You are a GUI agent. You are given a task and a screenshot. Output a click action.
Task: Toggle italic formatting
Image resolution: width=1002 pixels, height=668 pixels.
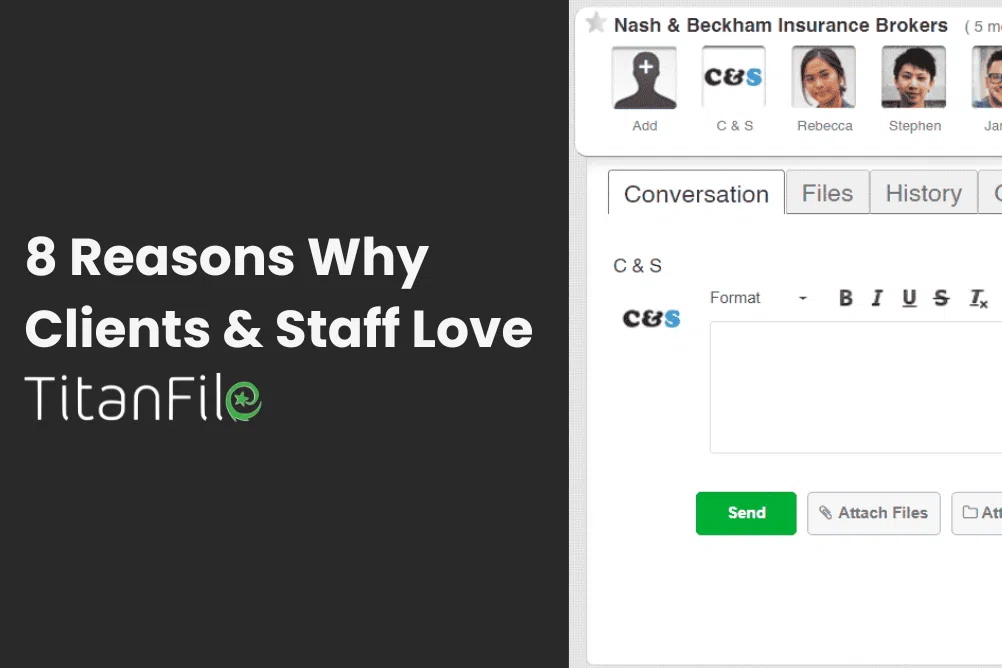pos(877,298)
